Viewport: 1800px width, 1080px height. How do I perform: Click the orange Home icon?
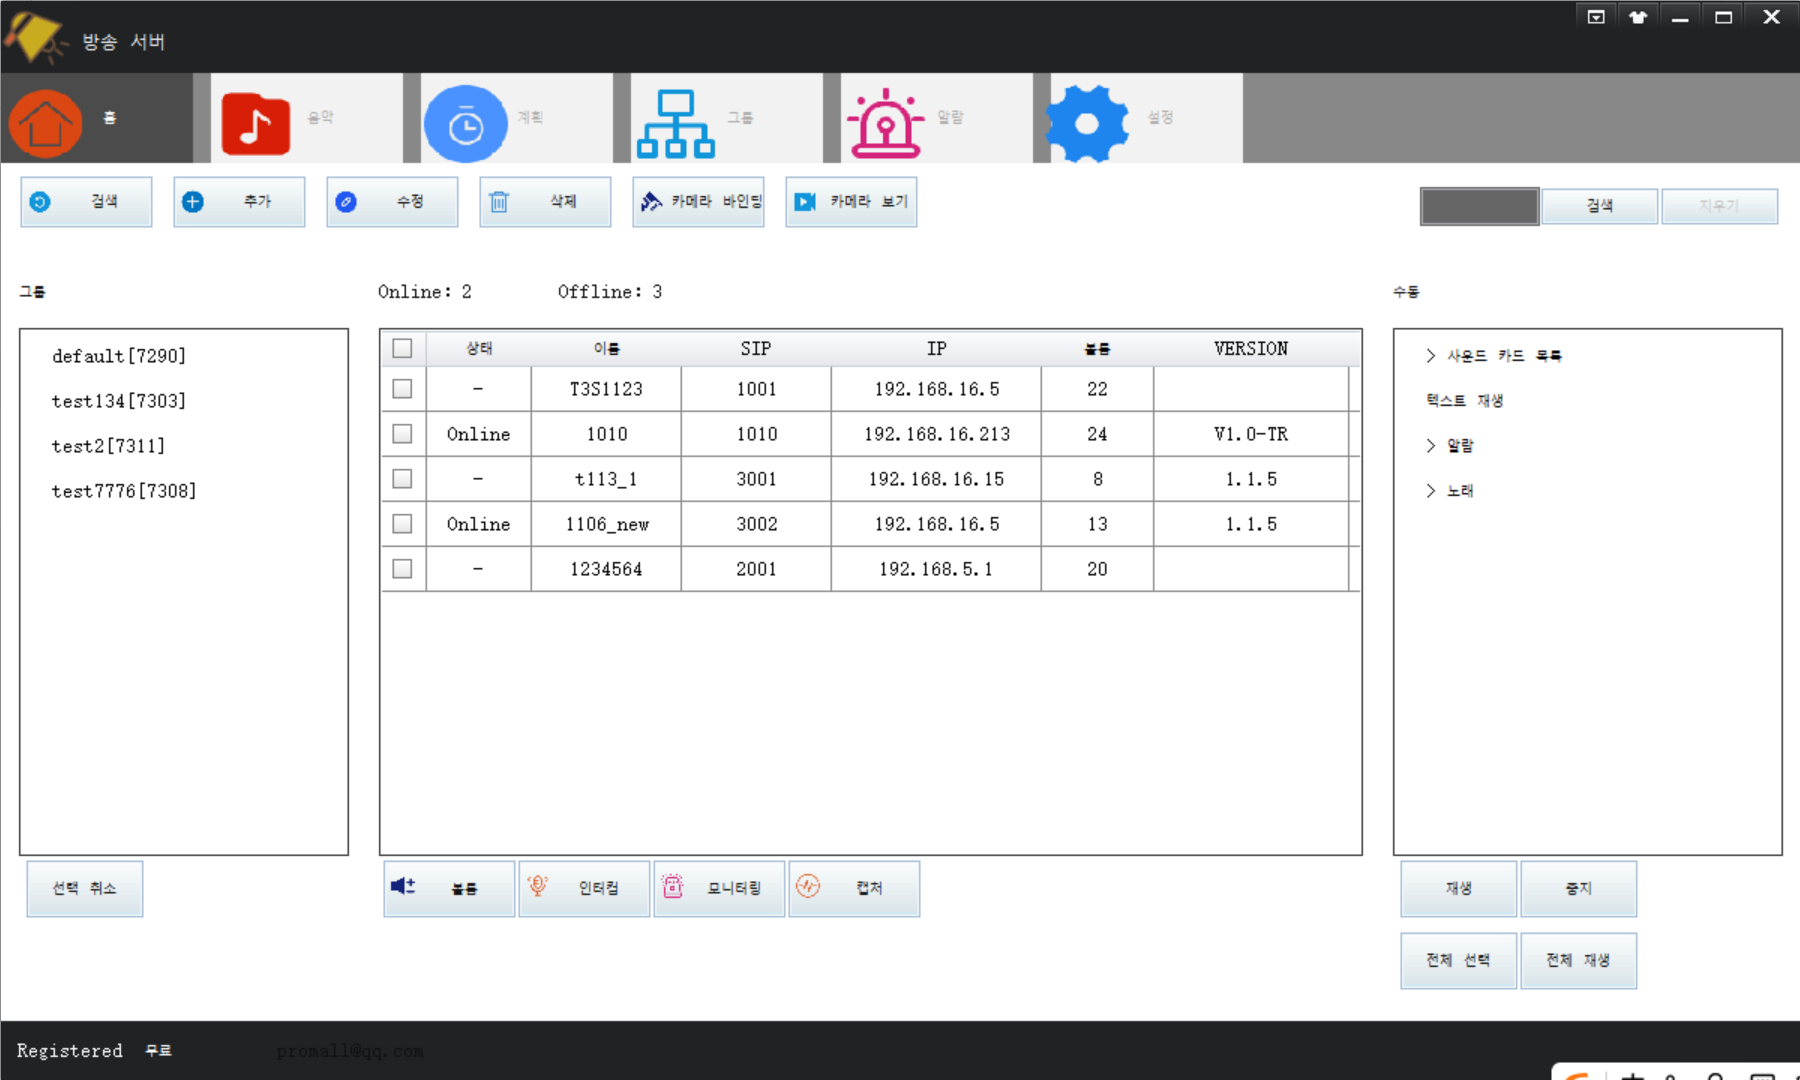coord(46,123)
